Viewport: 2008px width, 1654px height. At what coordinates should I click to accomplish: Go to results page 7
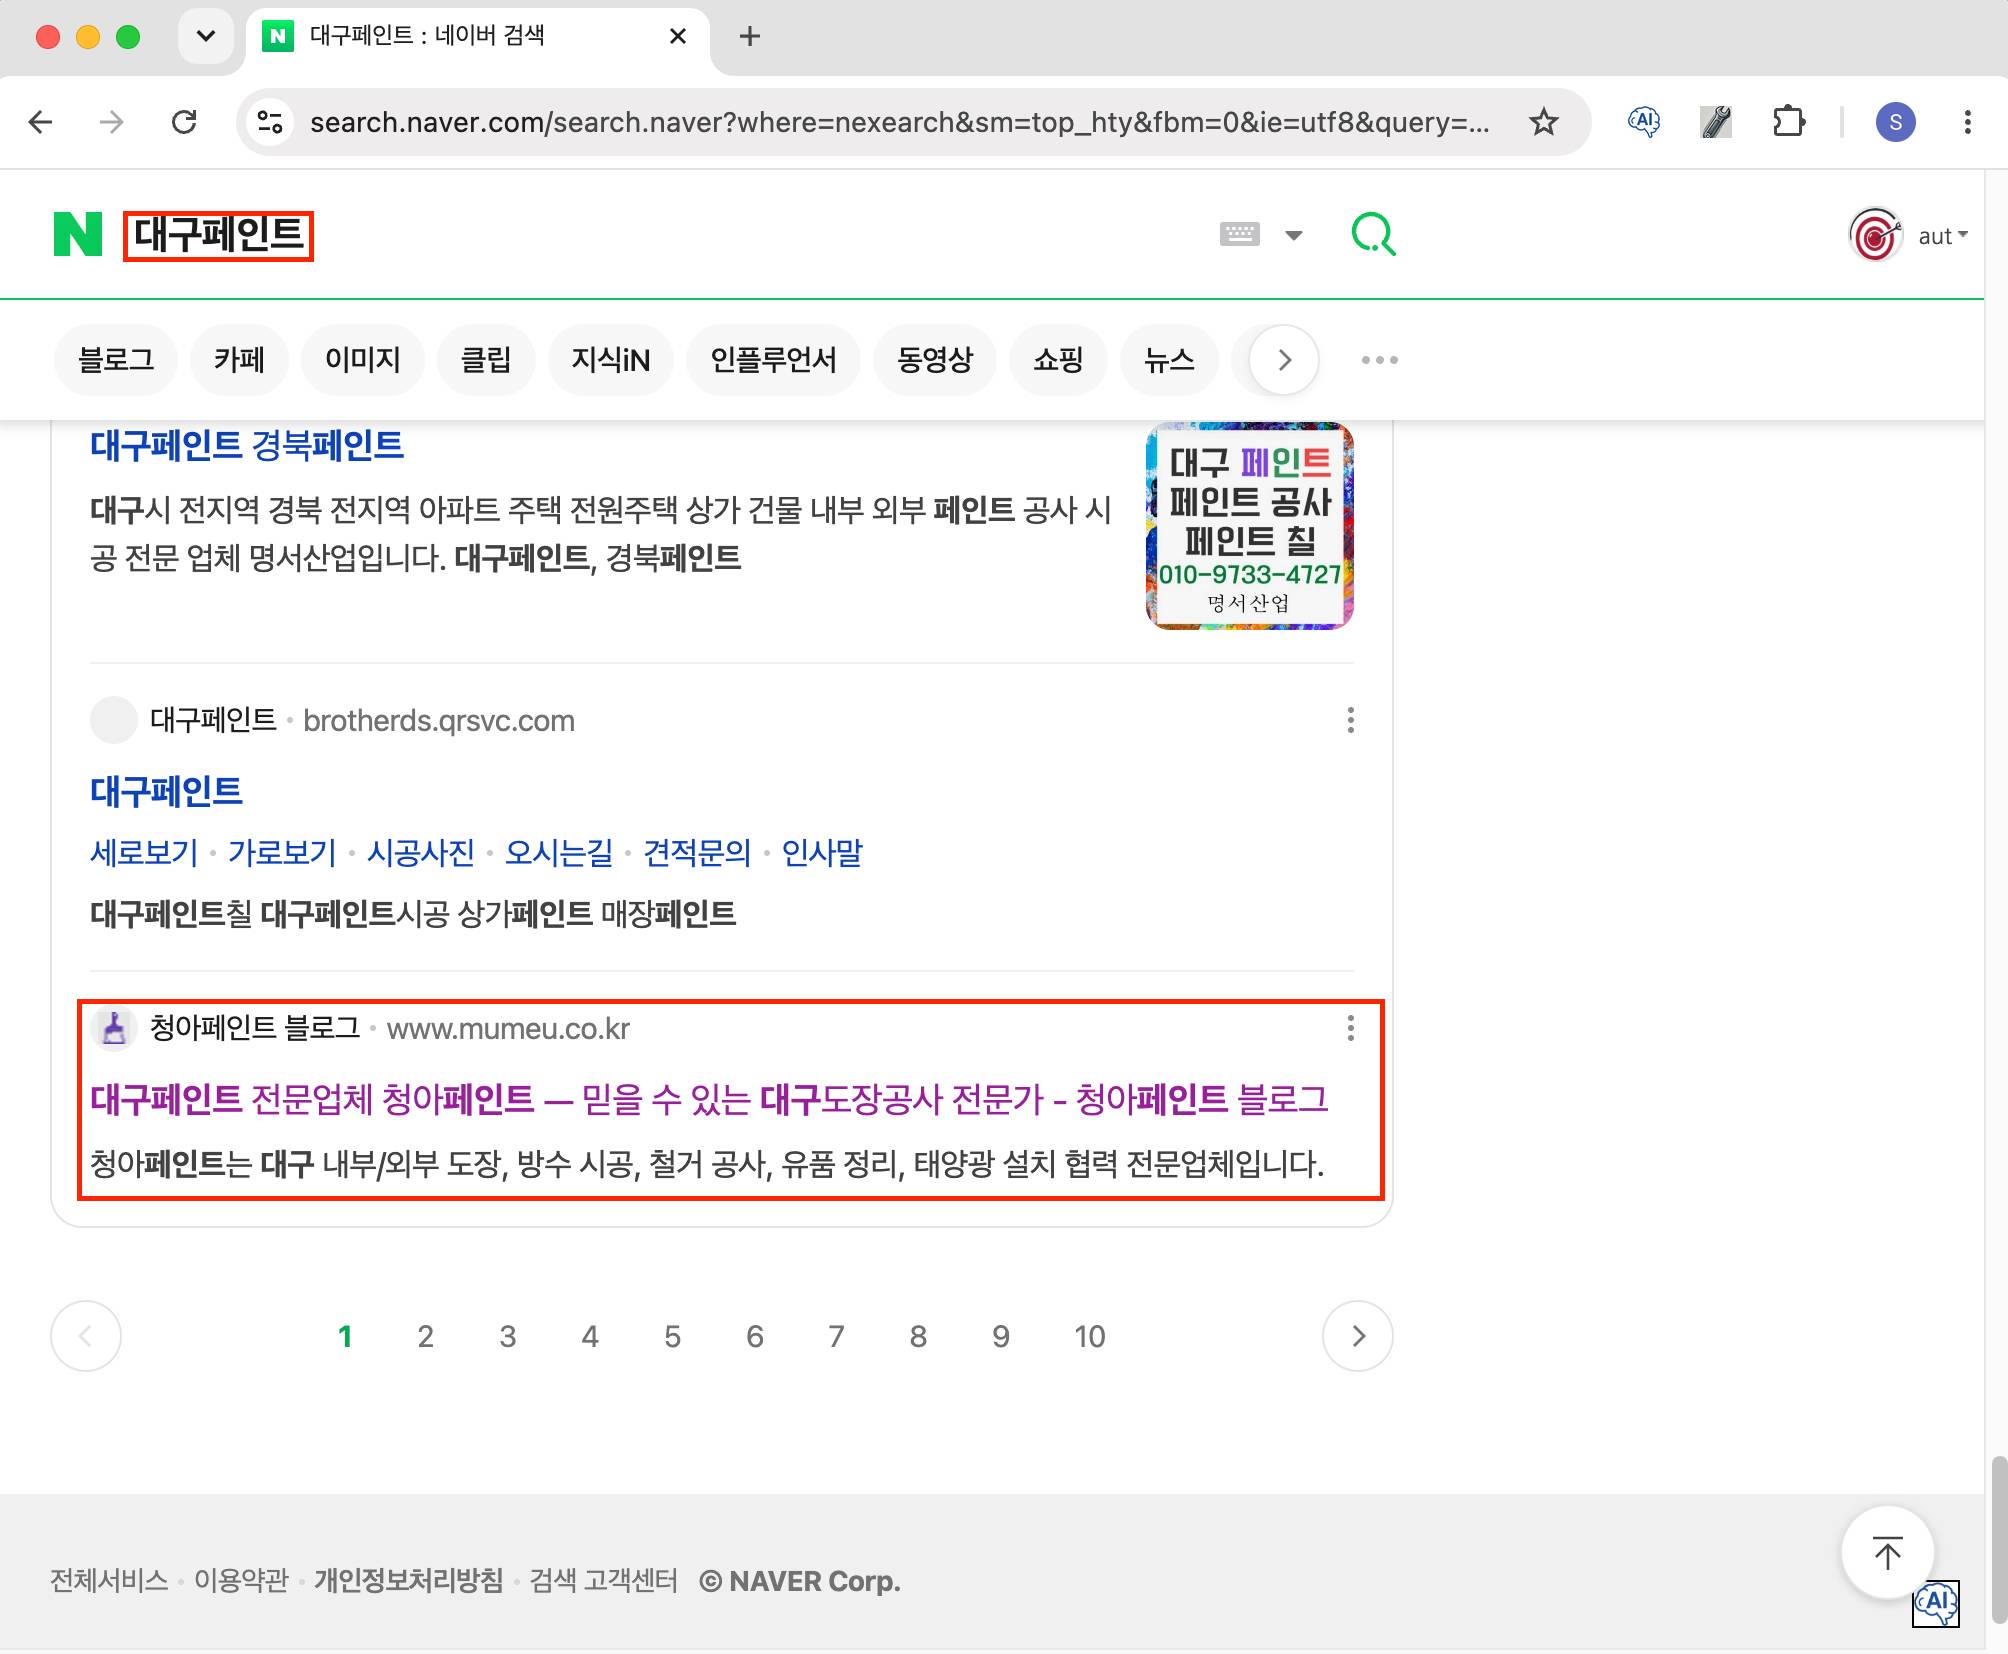coord(836,1336)
